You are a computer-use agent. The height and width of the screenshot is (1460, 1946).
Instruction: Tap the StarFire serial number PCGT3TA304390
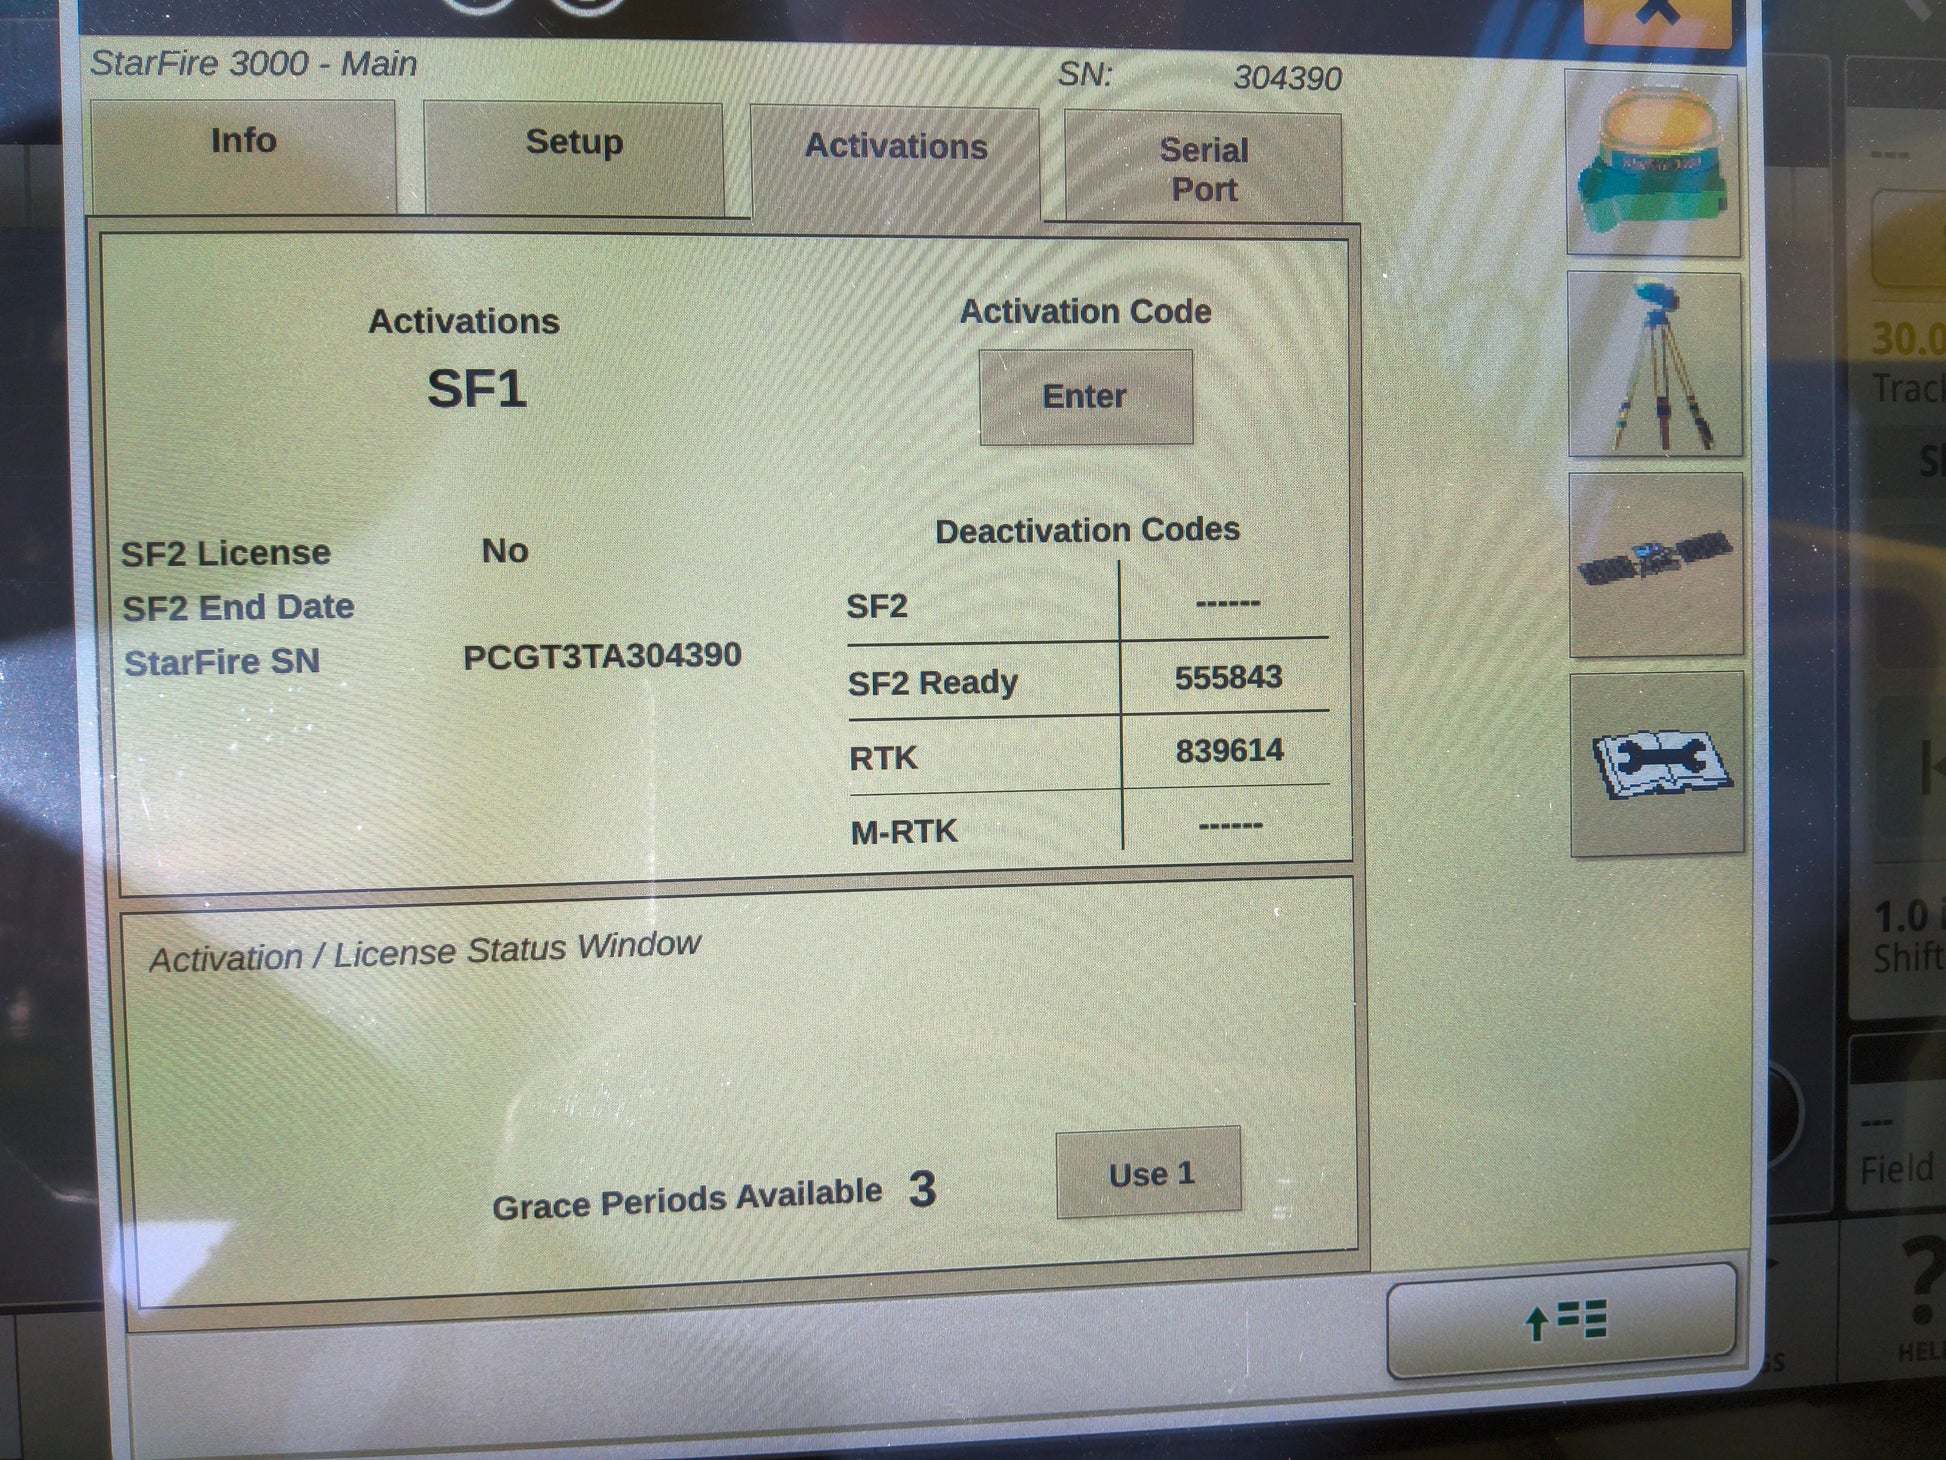click(602, 656)
